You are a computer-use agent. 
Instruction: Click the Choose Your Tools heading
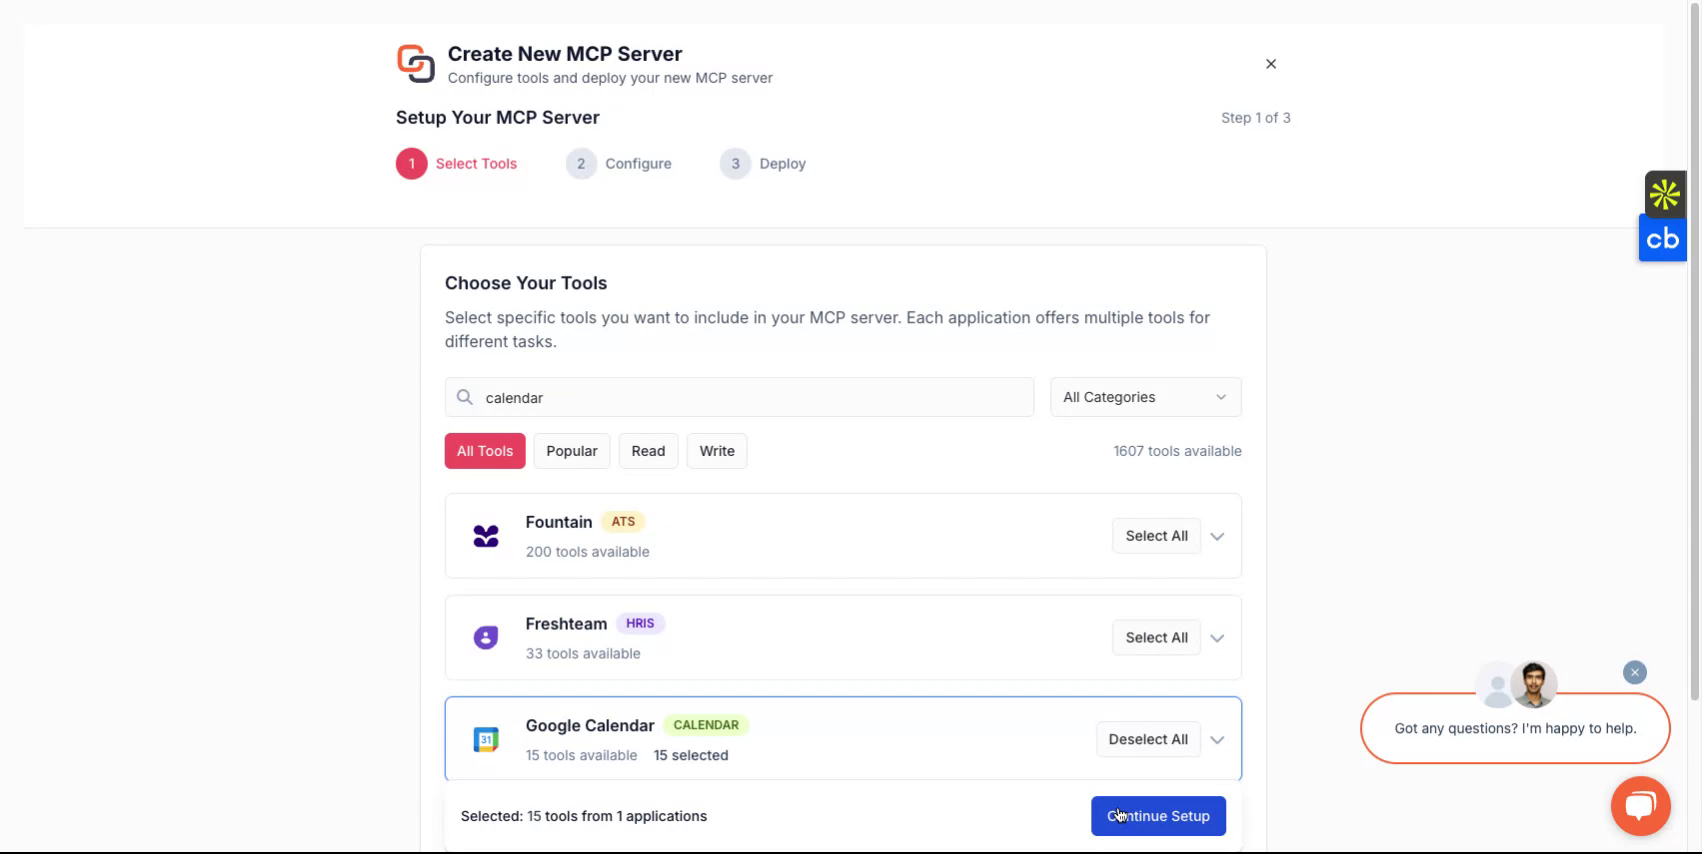coord(526,283)
